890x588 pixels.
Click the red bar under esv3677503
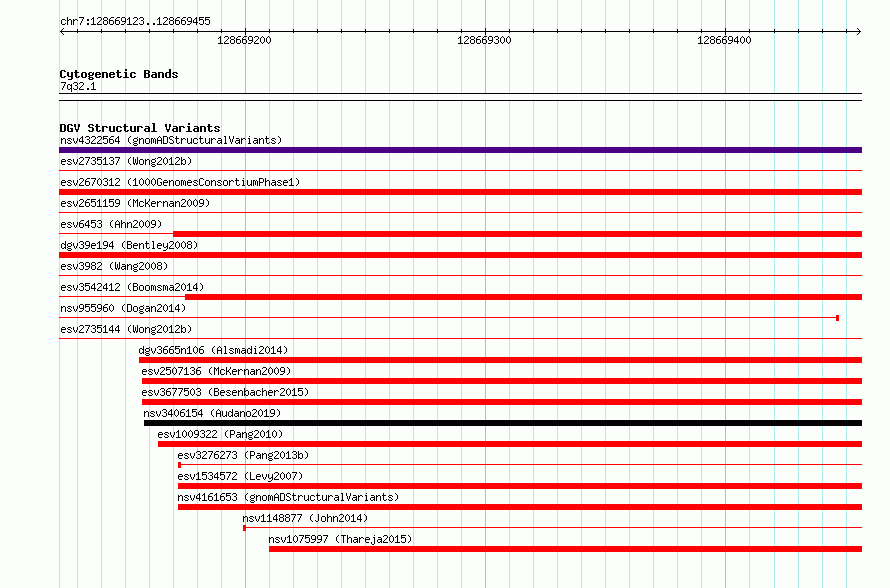(x=502, y=402)
